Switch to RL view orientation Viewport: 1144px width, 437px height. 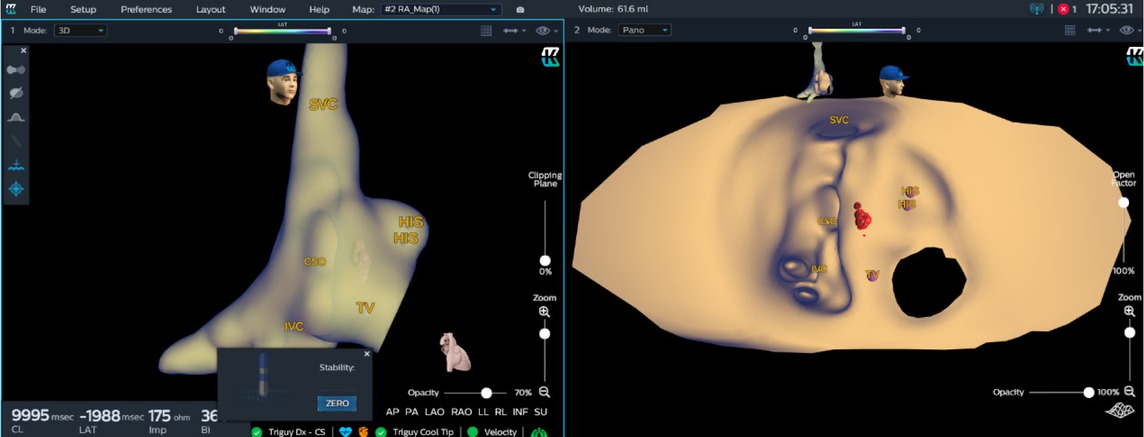click(x=501, y=412)
